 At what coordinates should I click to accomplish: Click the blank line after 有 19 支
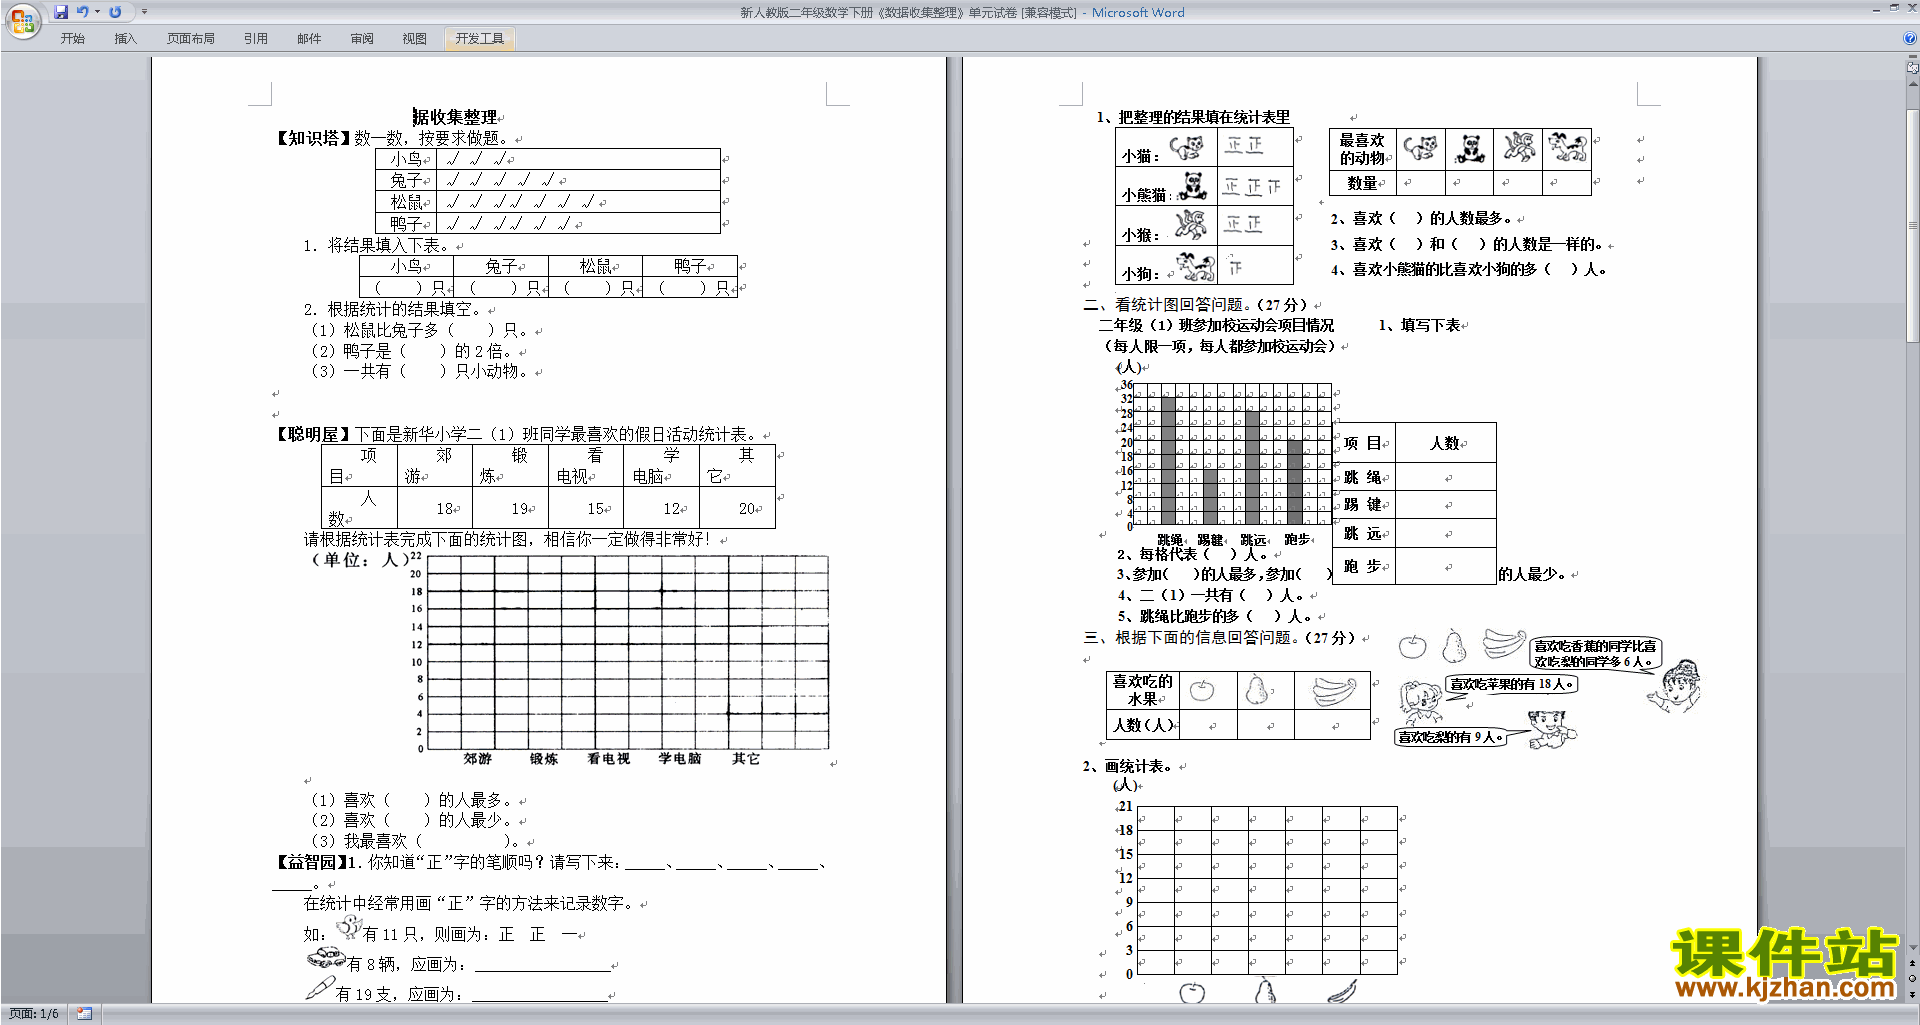coord(540,998)
